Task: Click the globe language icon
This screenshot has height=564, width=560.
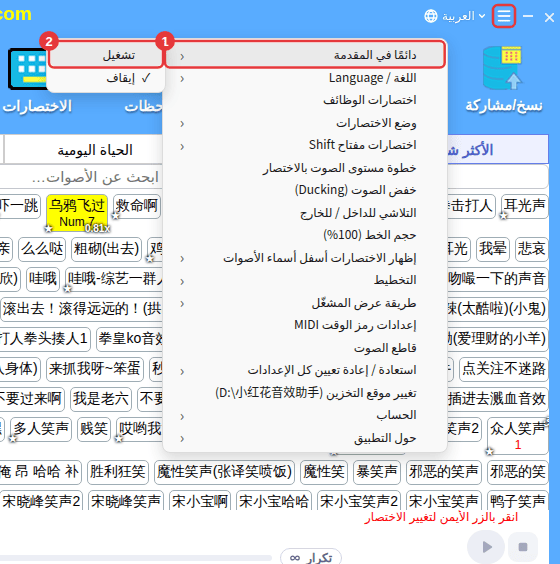Action: click(x=431, y=16)
